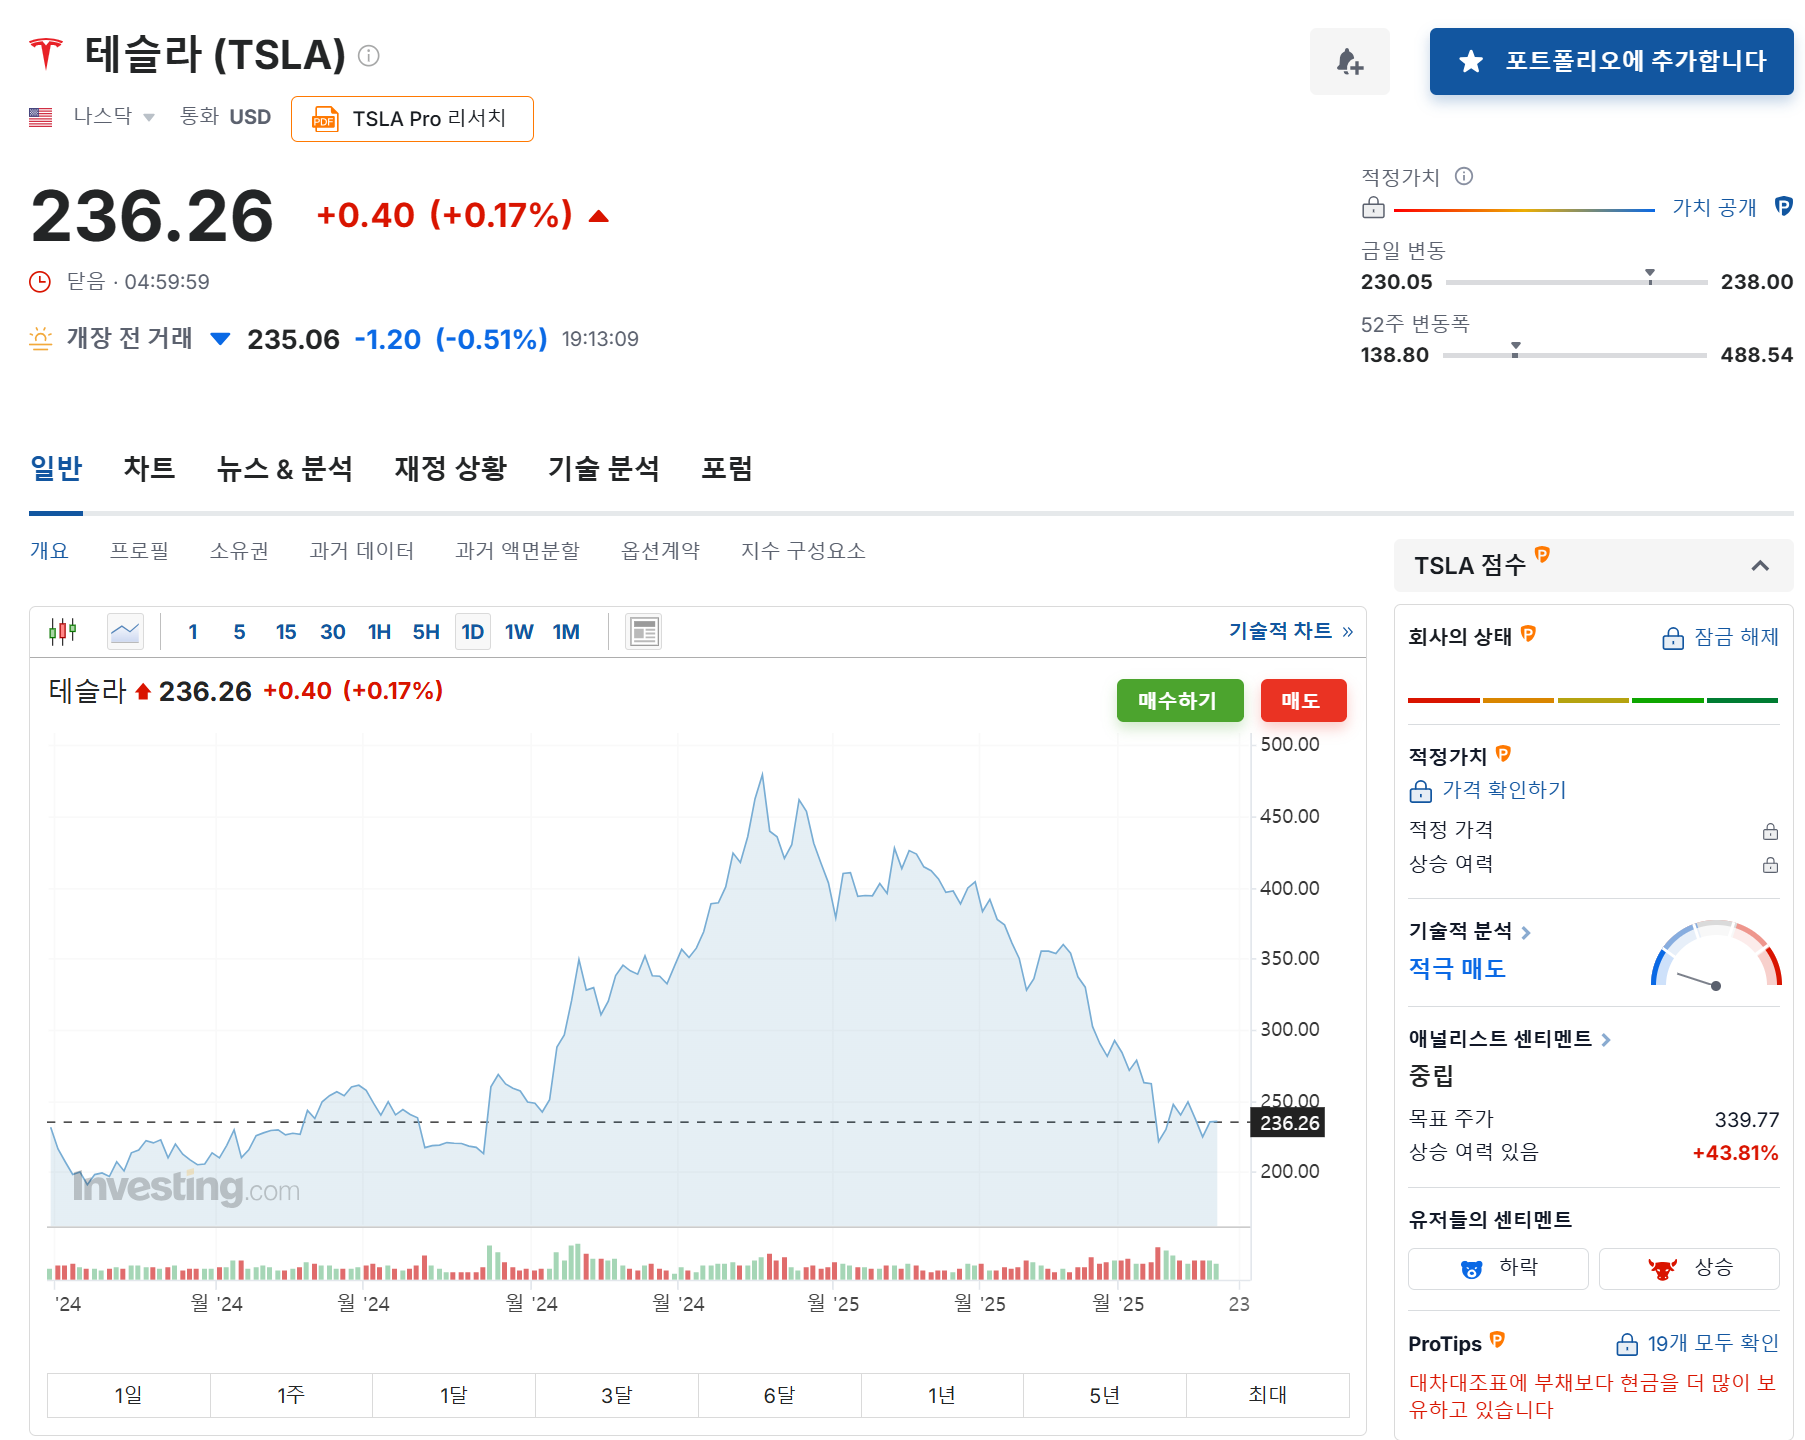Click the red 매도 sell button
1805x1440 pixels.
1303,700
